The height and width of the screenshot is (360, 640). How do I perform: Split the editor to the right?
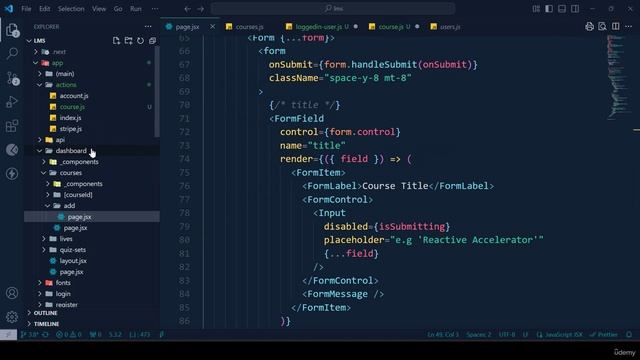616,27
